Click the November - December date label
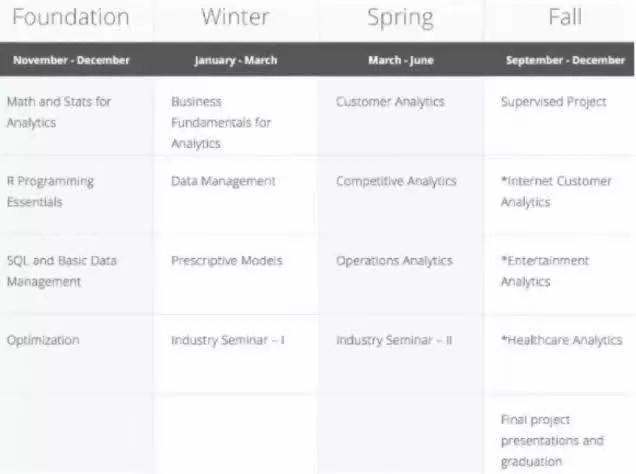636x474 pixels. (x=71, y=60)
